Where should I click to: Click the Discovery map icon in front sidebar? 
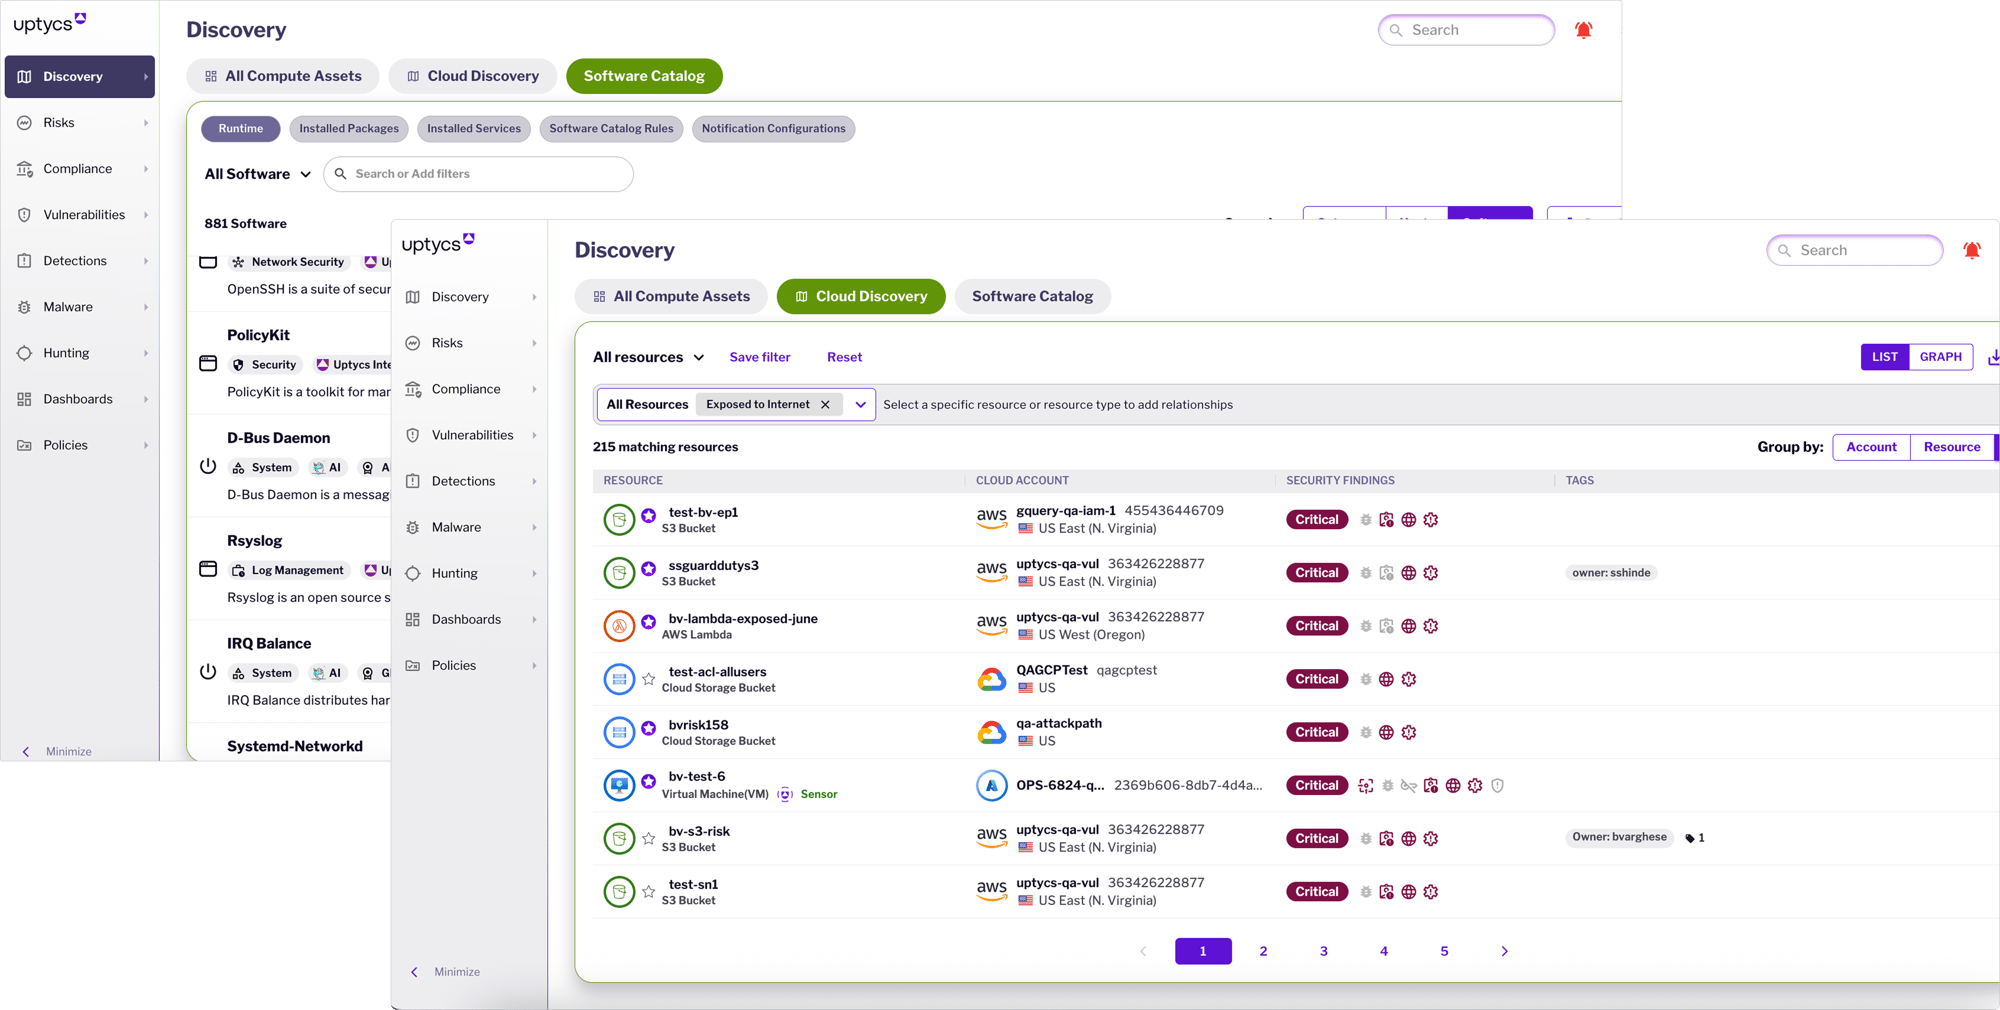[x=413, y=297]
